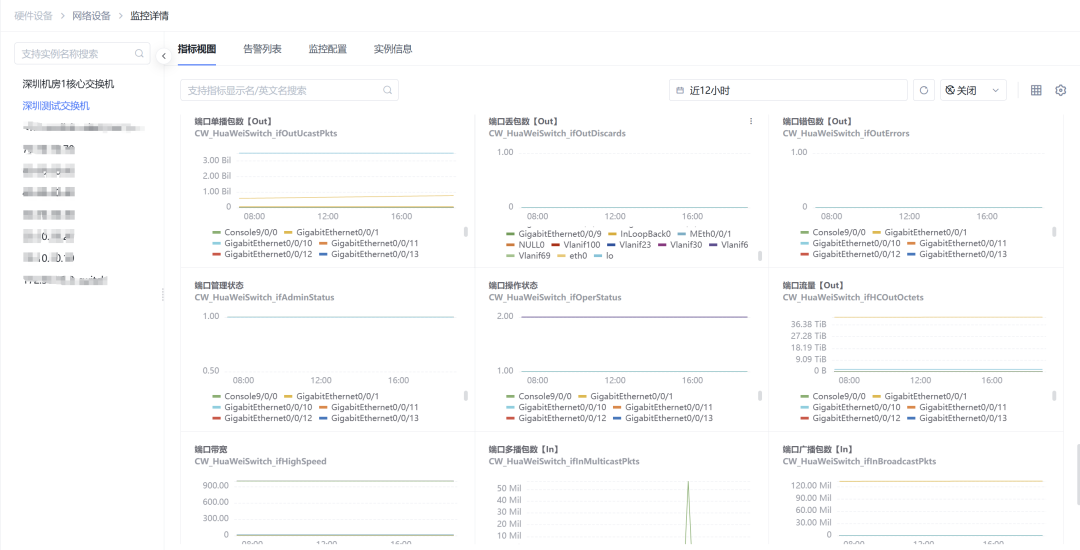Click CW_HuaWeiSwitch_ifOutErrors metric name

pyautogui.click(x=846, y=133)
